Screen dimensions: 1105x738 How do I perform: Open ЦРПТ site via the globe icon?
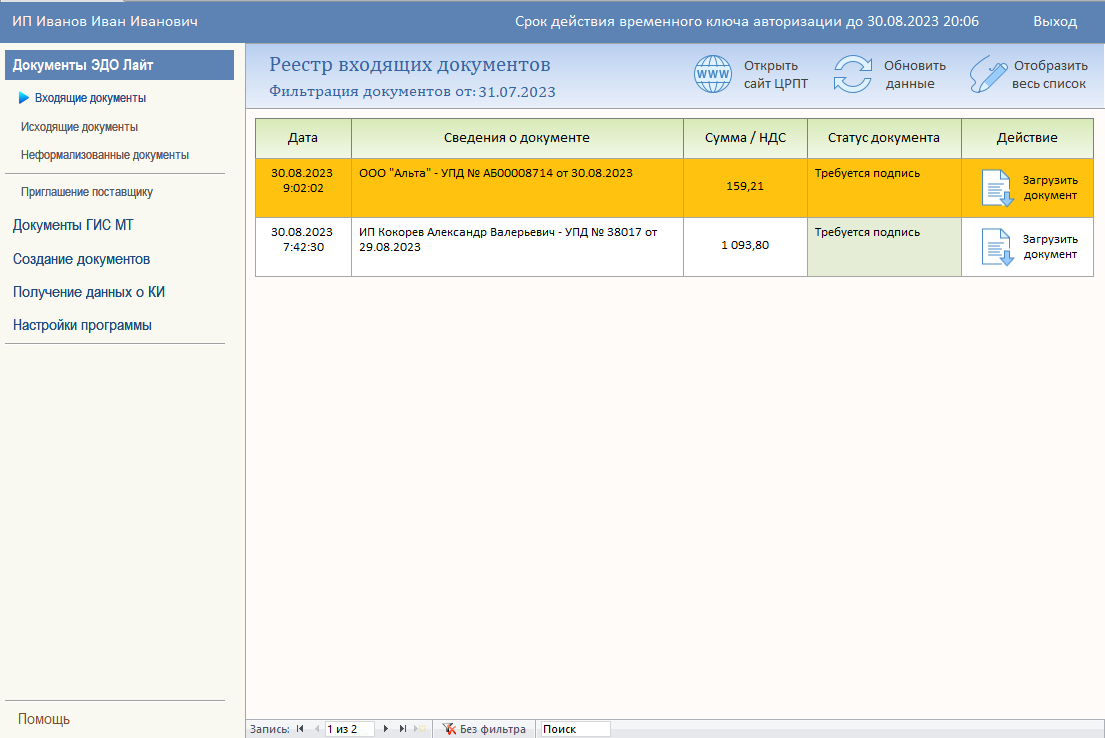713,73
